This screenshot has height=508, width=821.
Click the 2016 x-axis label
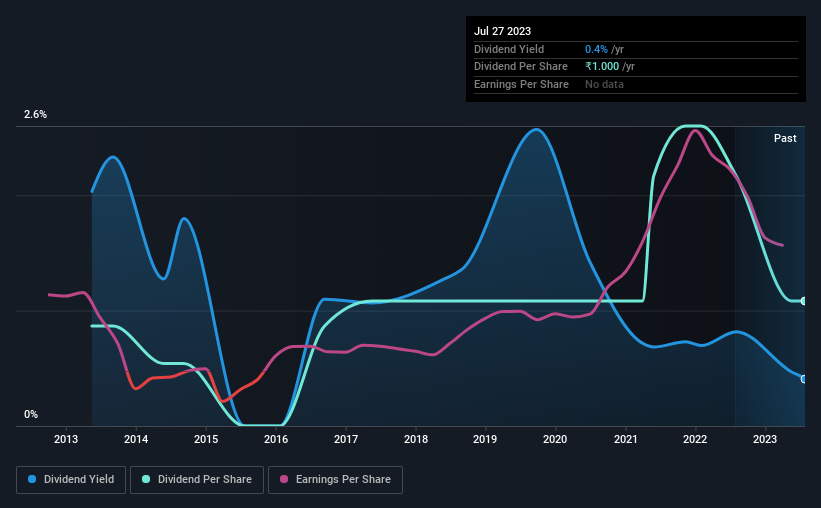tap(276, 439)
